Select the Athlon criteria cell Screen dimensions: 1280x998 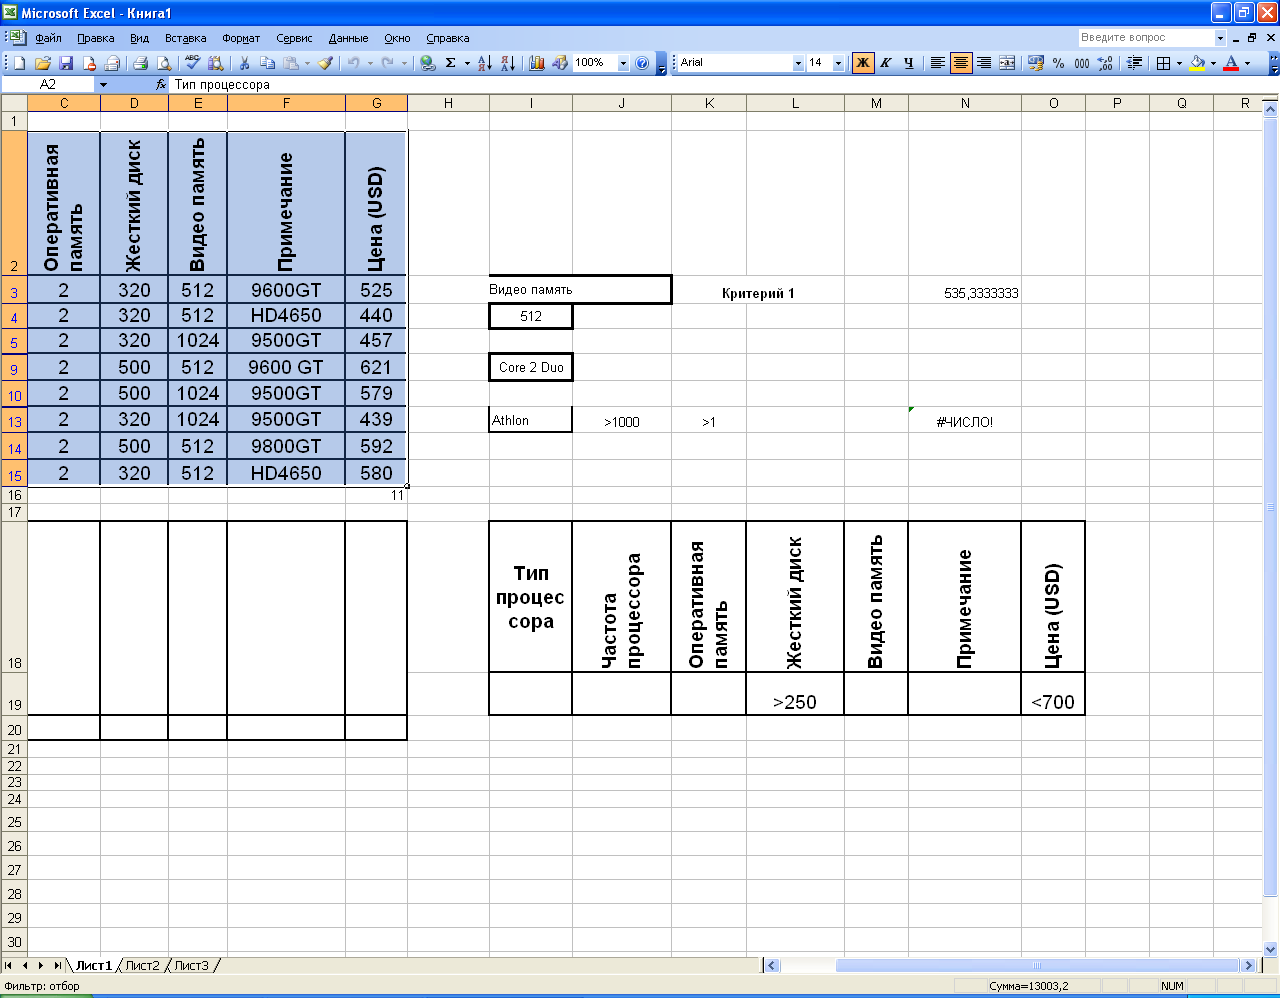(531, 420)
